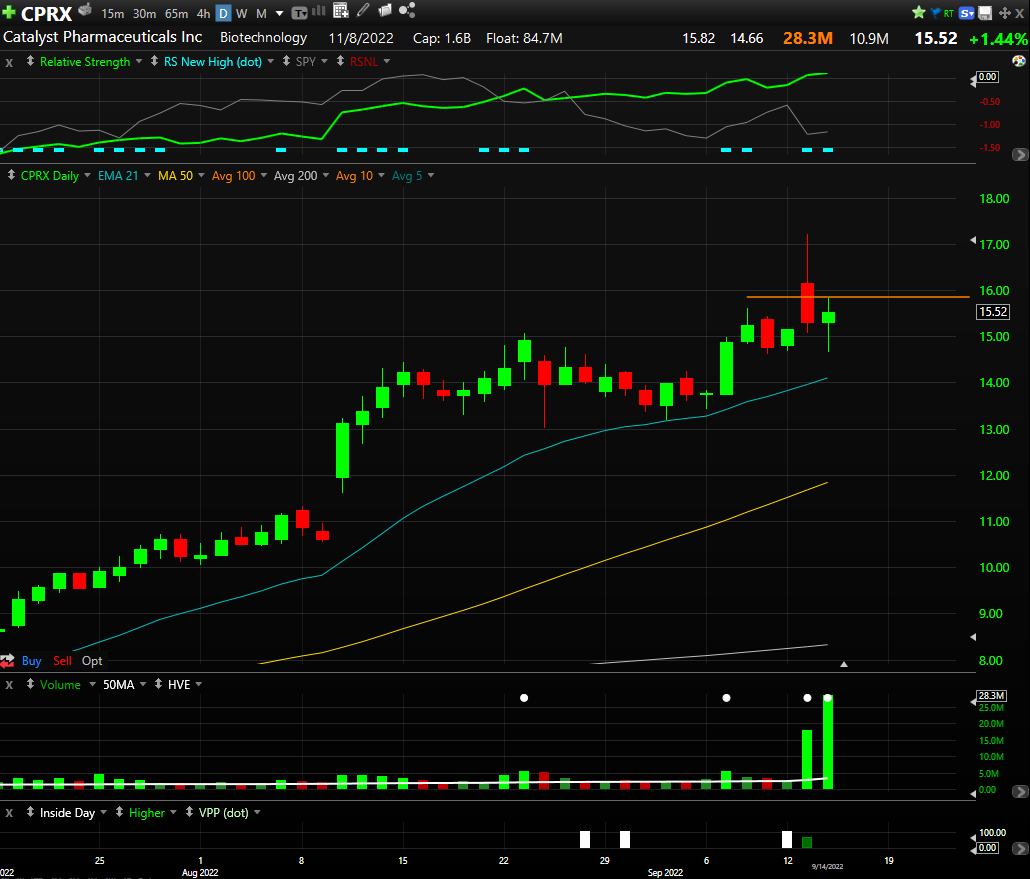The height and width of the screenshot is (879, 1030).
Task: Open the Avg 100 dropdown
Action: point(264,175)
